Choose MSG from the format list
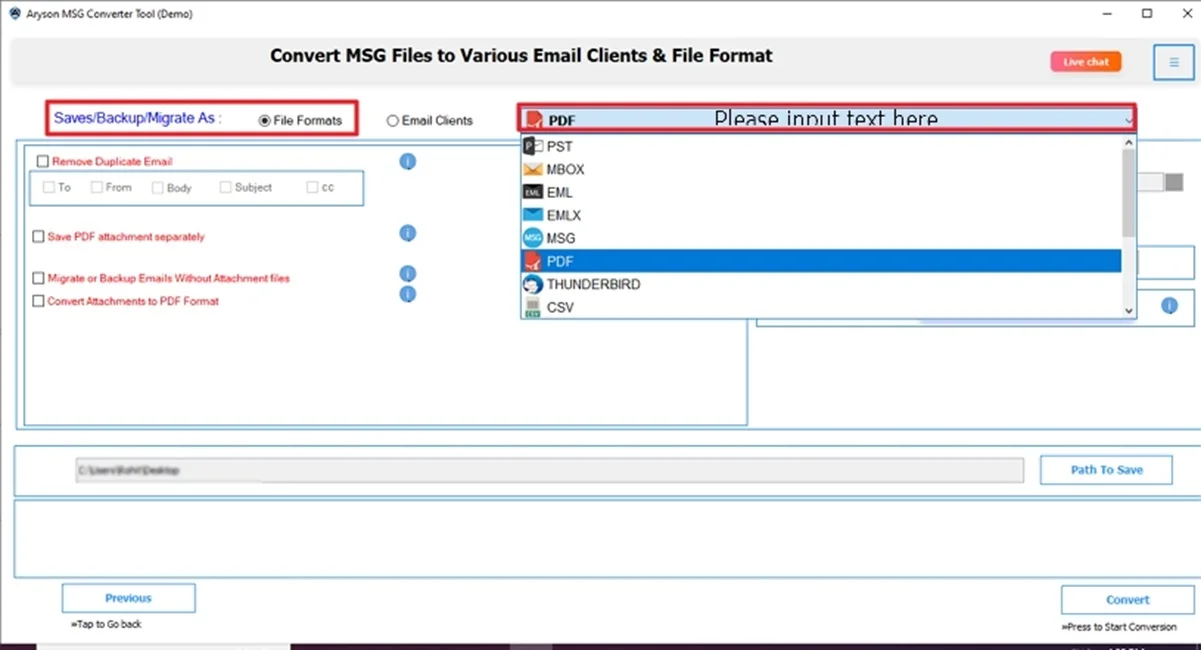The height and width of the screenshot is (650, 1201). [x=821, y=238]
